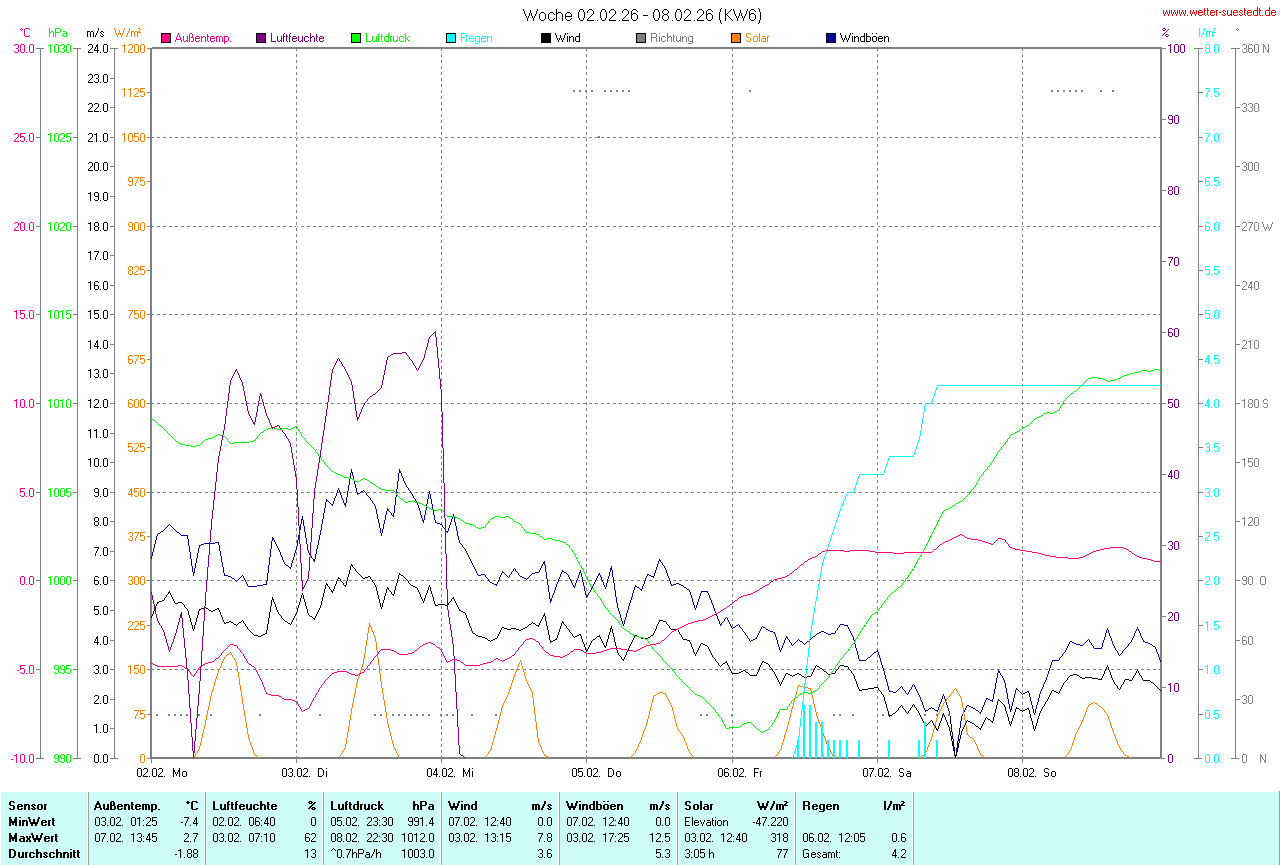Viewport: 1280px width, 865px height.
Task: Select the 02.02. Mo date label
Action: 162,773
